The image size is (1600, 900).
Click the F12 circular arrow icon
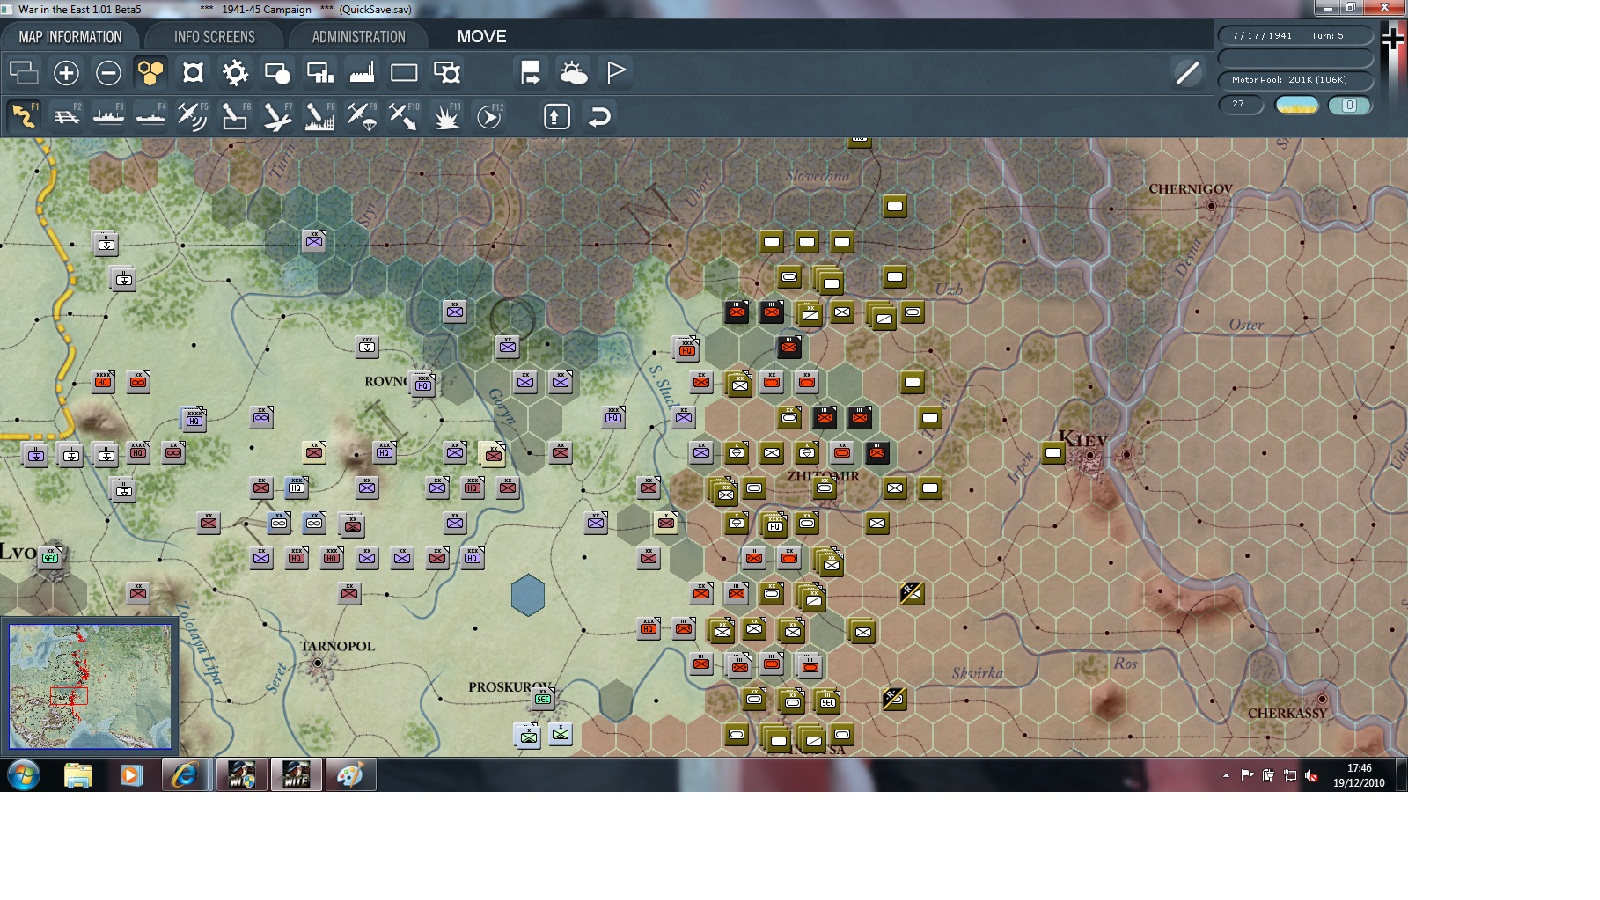[x=489, y=116]
